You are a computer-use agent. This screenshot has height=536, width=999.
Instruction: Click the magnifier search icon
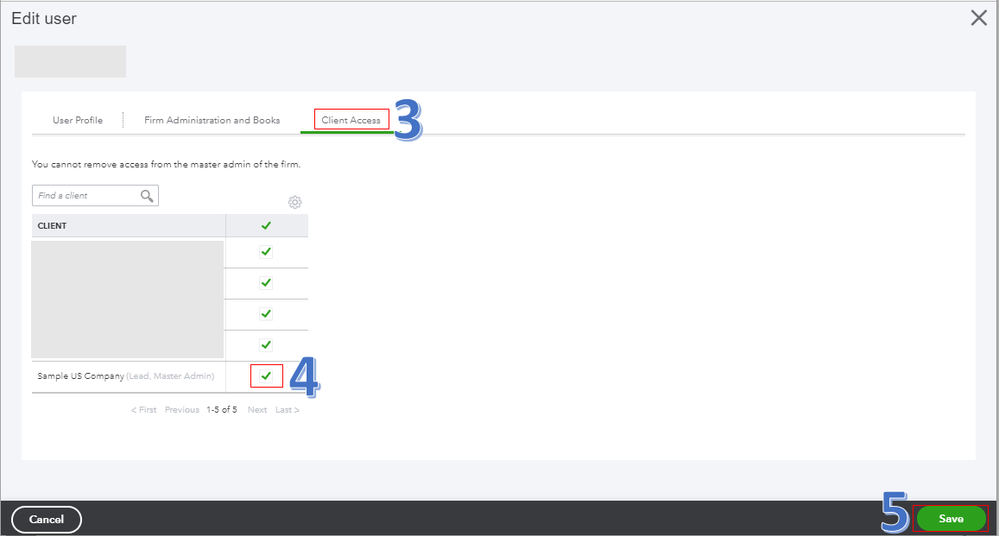(x=147, y=196)
